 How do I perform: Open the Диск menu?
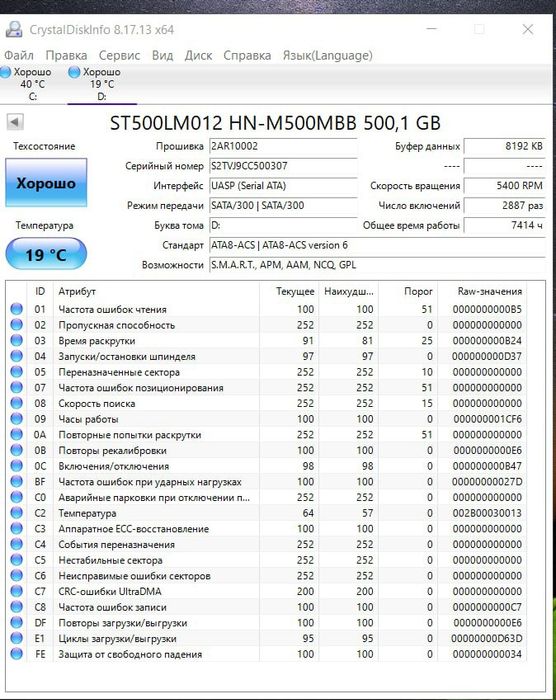pos(198,55)
